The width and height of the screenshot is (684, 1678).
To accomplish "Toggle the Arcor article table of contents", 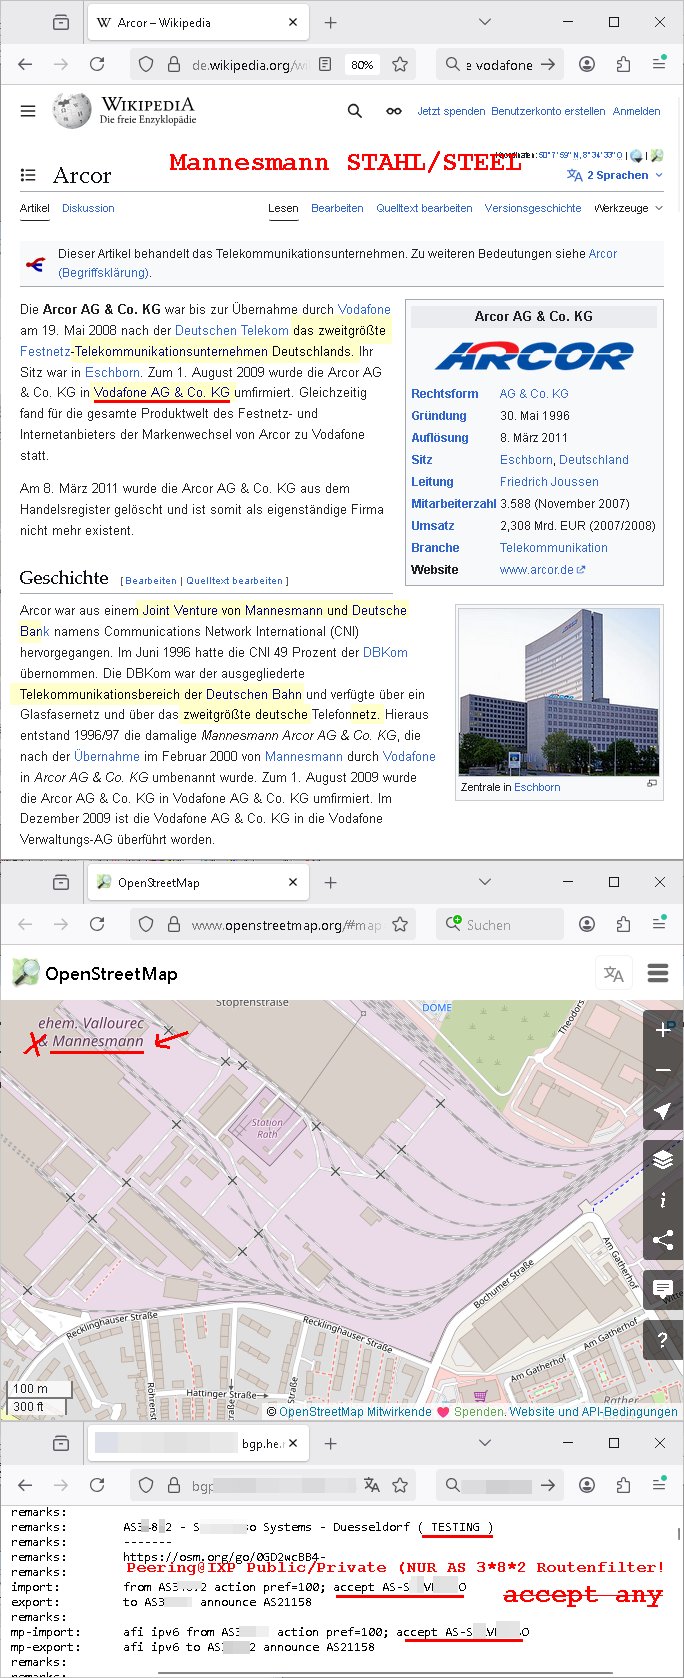I will point(28,175).
